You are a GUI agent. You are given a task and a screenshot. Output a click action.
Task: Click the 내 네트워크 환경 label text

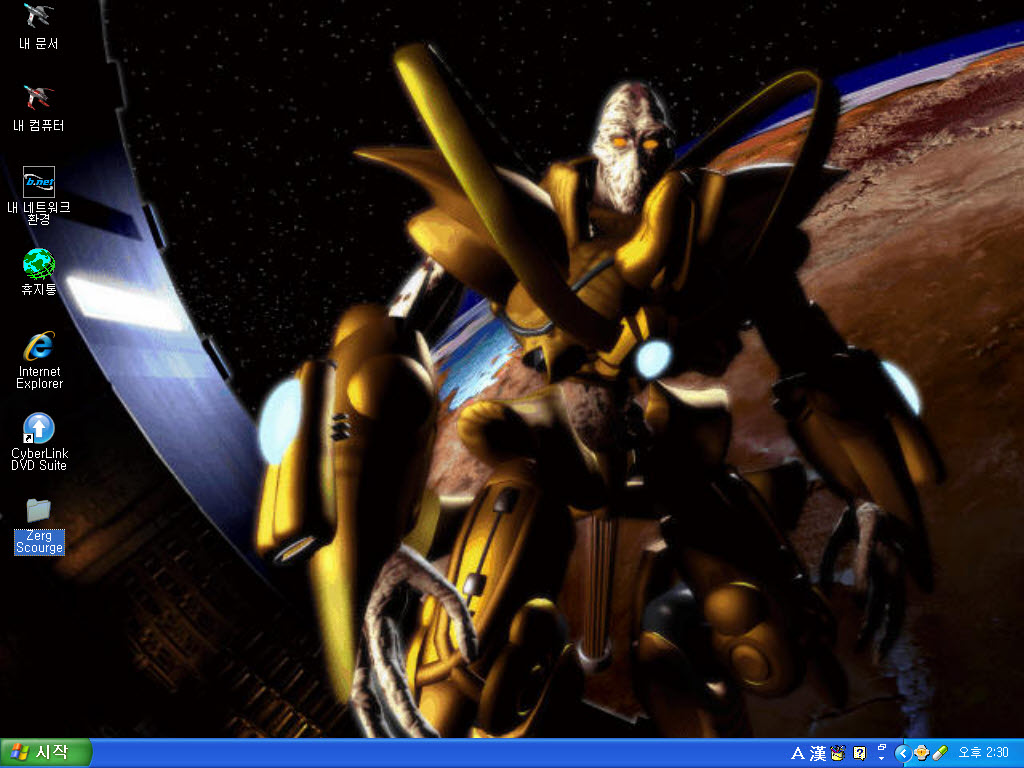click(39, 213)
